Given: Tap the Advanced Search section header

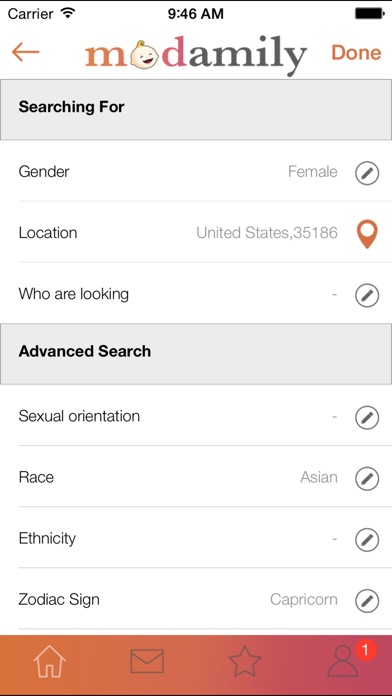Looking at the screenshot, I should [196, 354].
